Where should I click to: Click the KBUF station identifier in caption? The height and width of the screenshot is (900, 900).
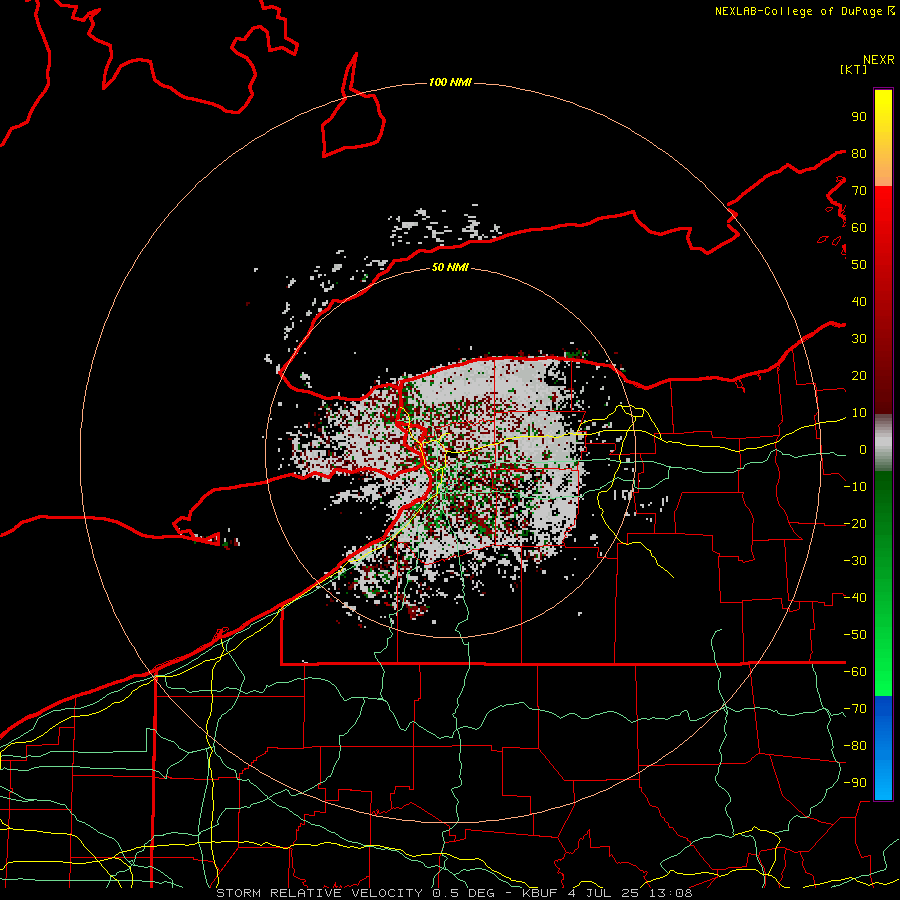pyautogui.click(x=541, y=893)
